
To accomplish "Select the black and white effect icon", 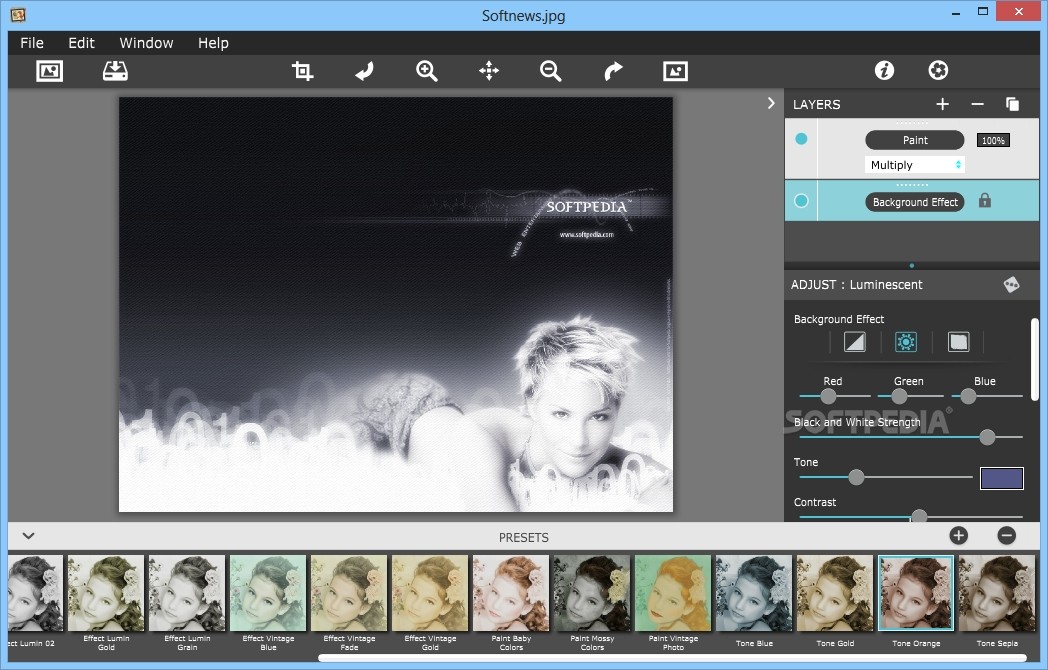I will (854, 342).
